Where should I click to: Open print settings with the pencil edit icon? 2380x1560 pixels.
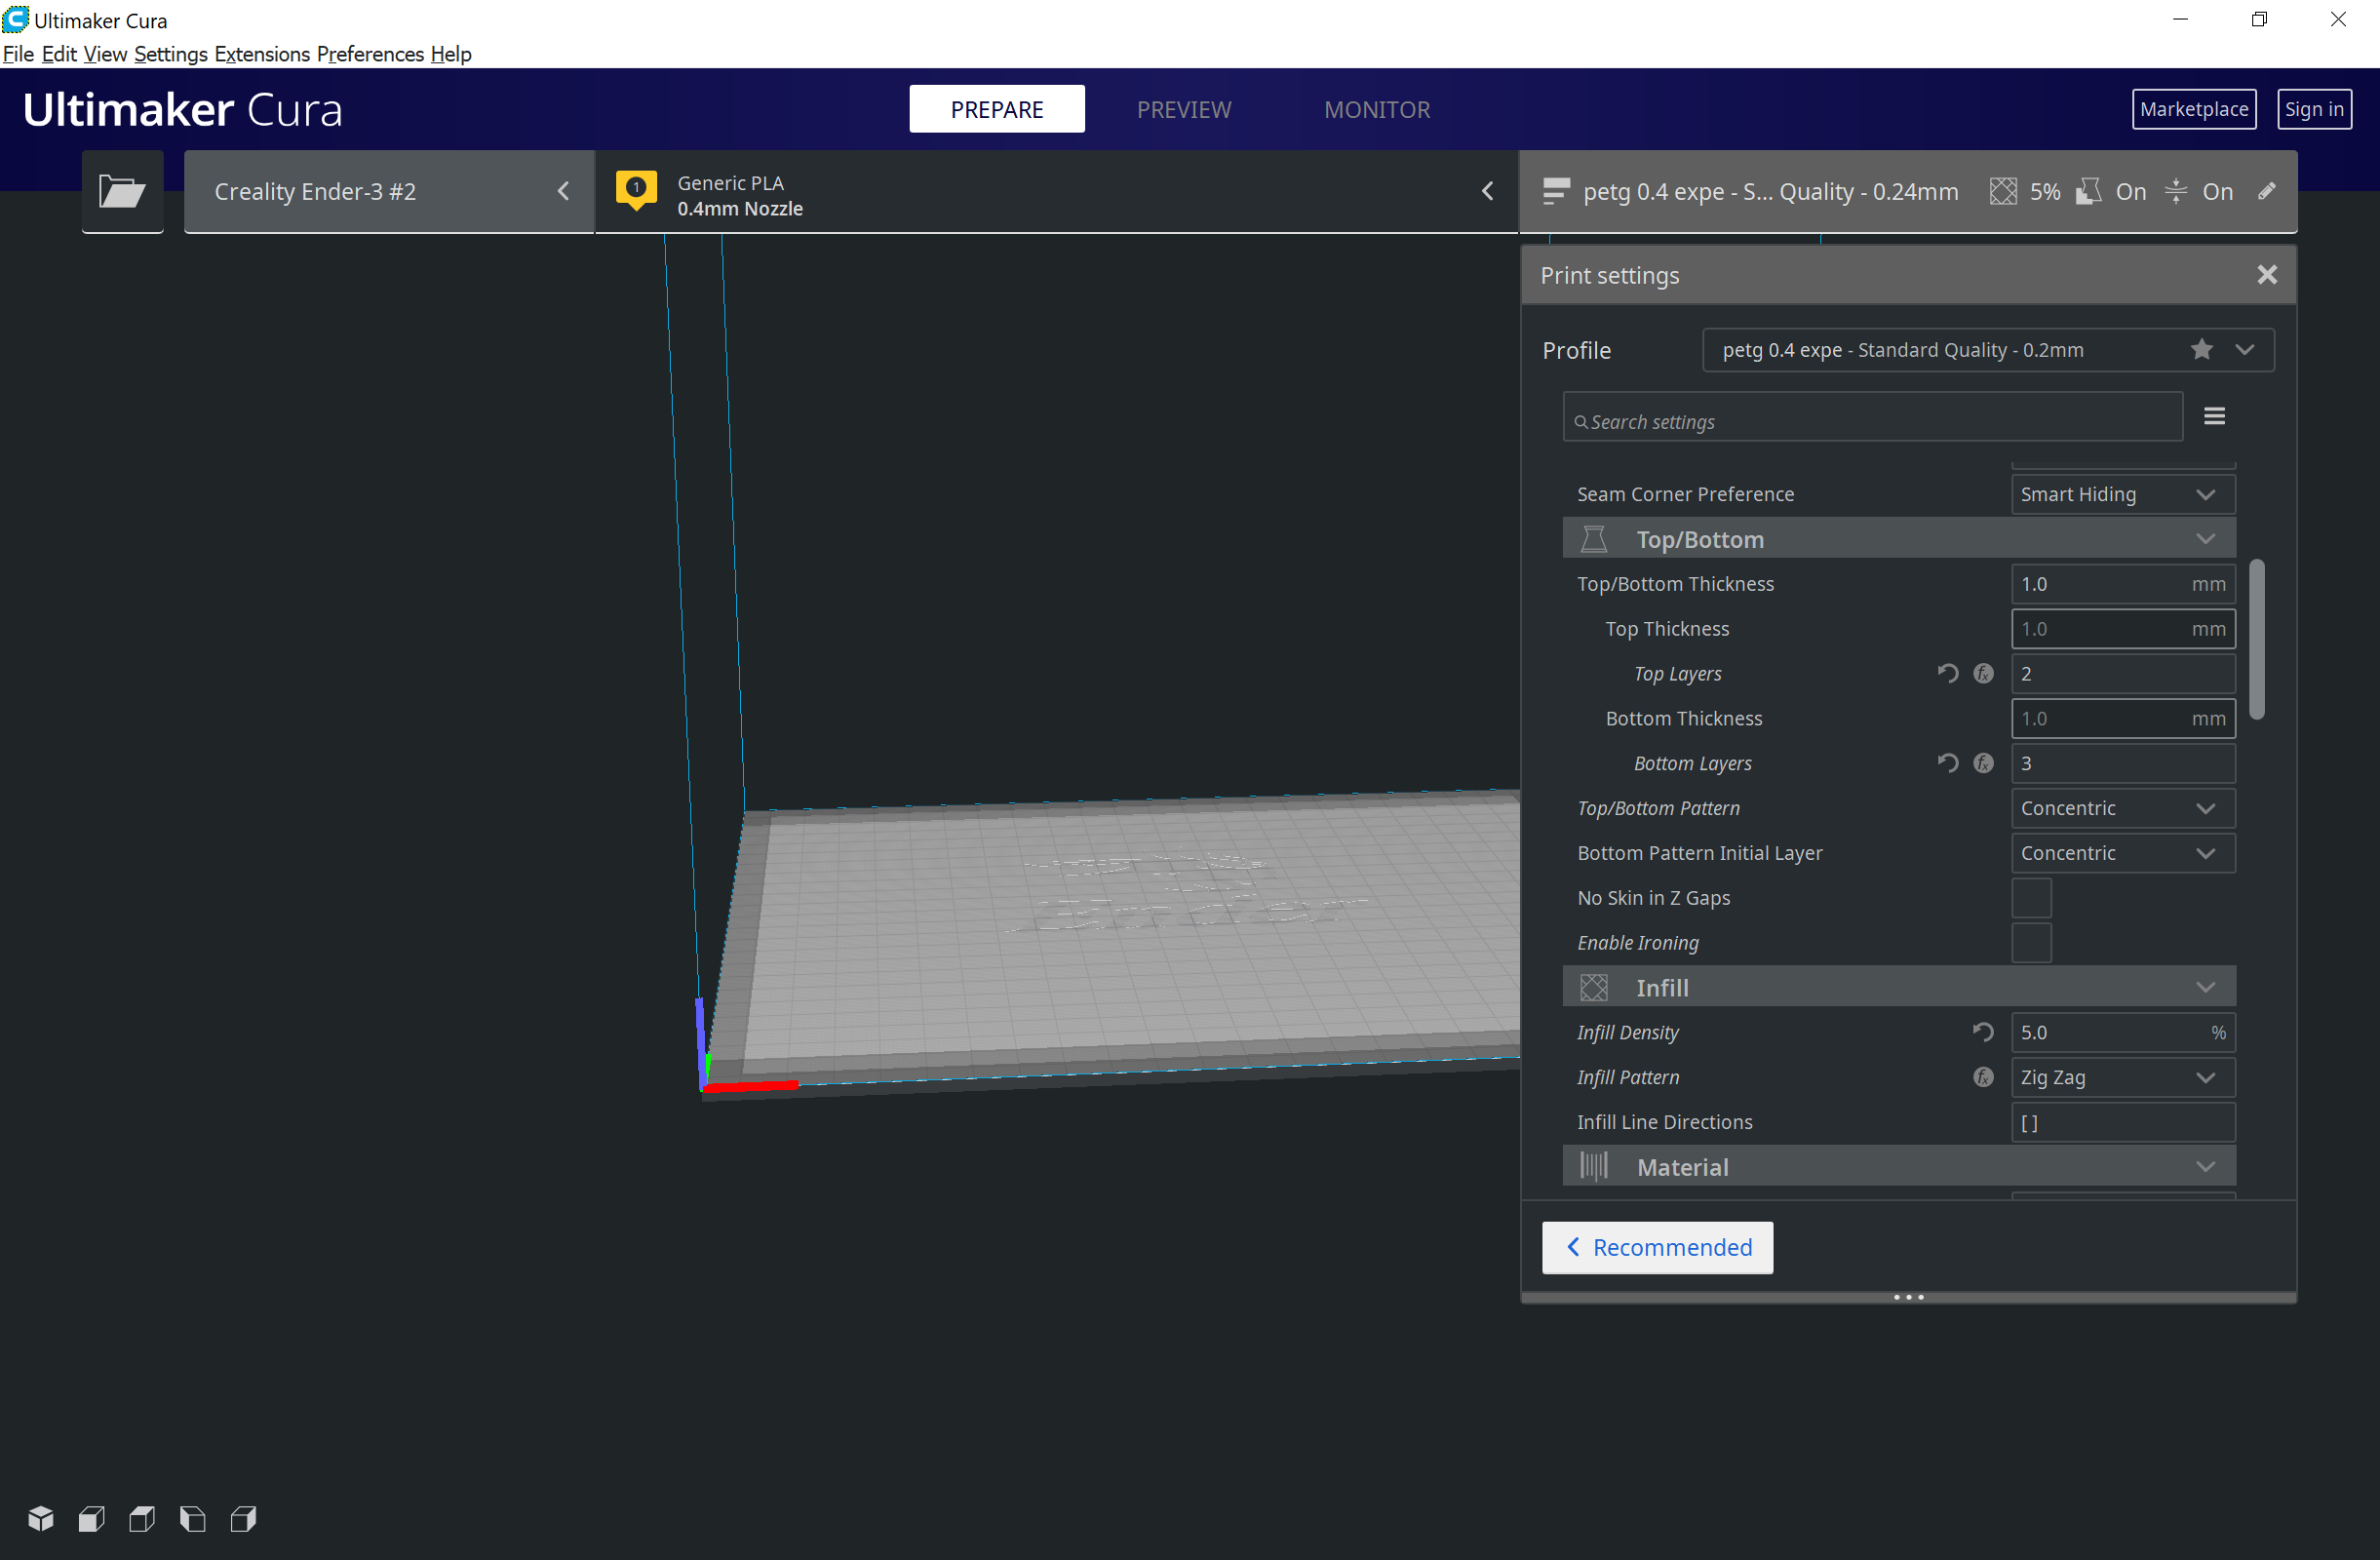[x=2266, y=191]
